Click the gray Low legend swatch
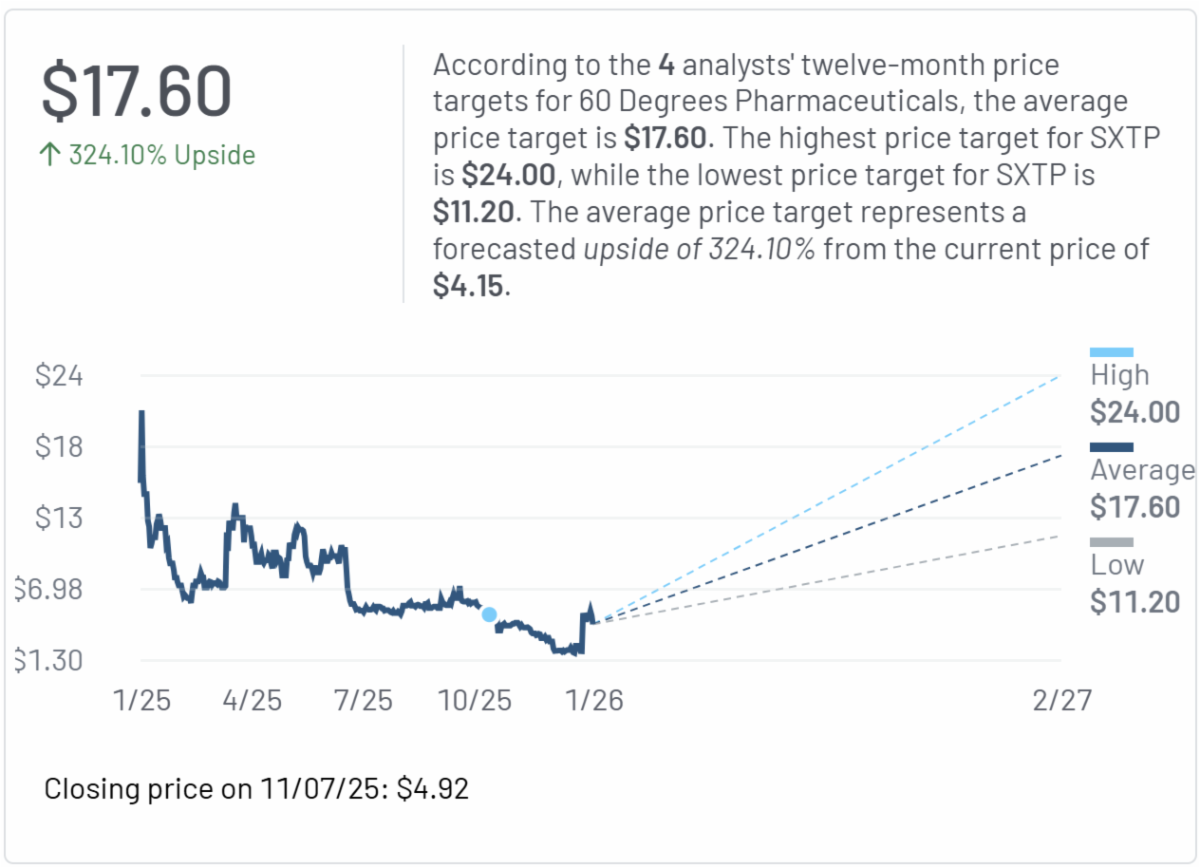1200x868 pixels. click(x=1111, y=542)
